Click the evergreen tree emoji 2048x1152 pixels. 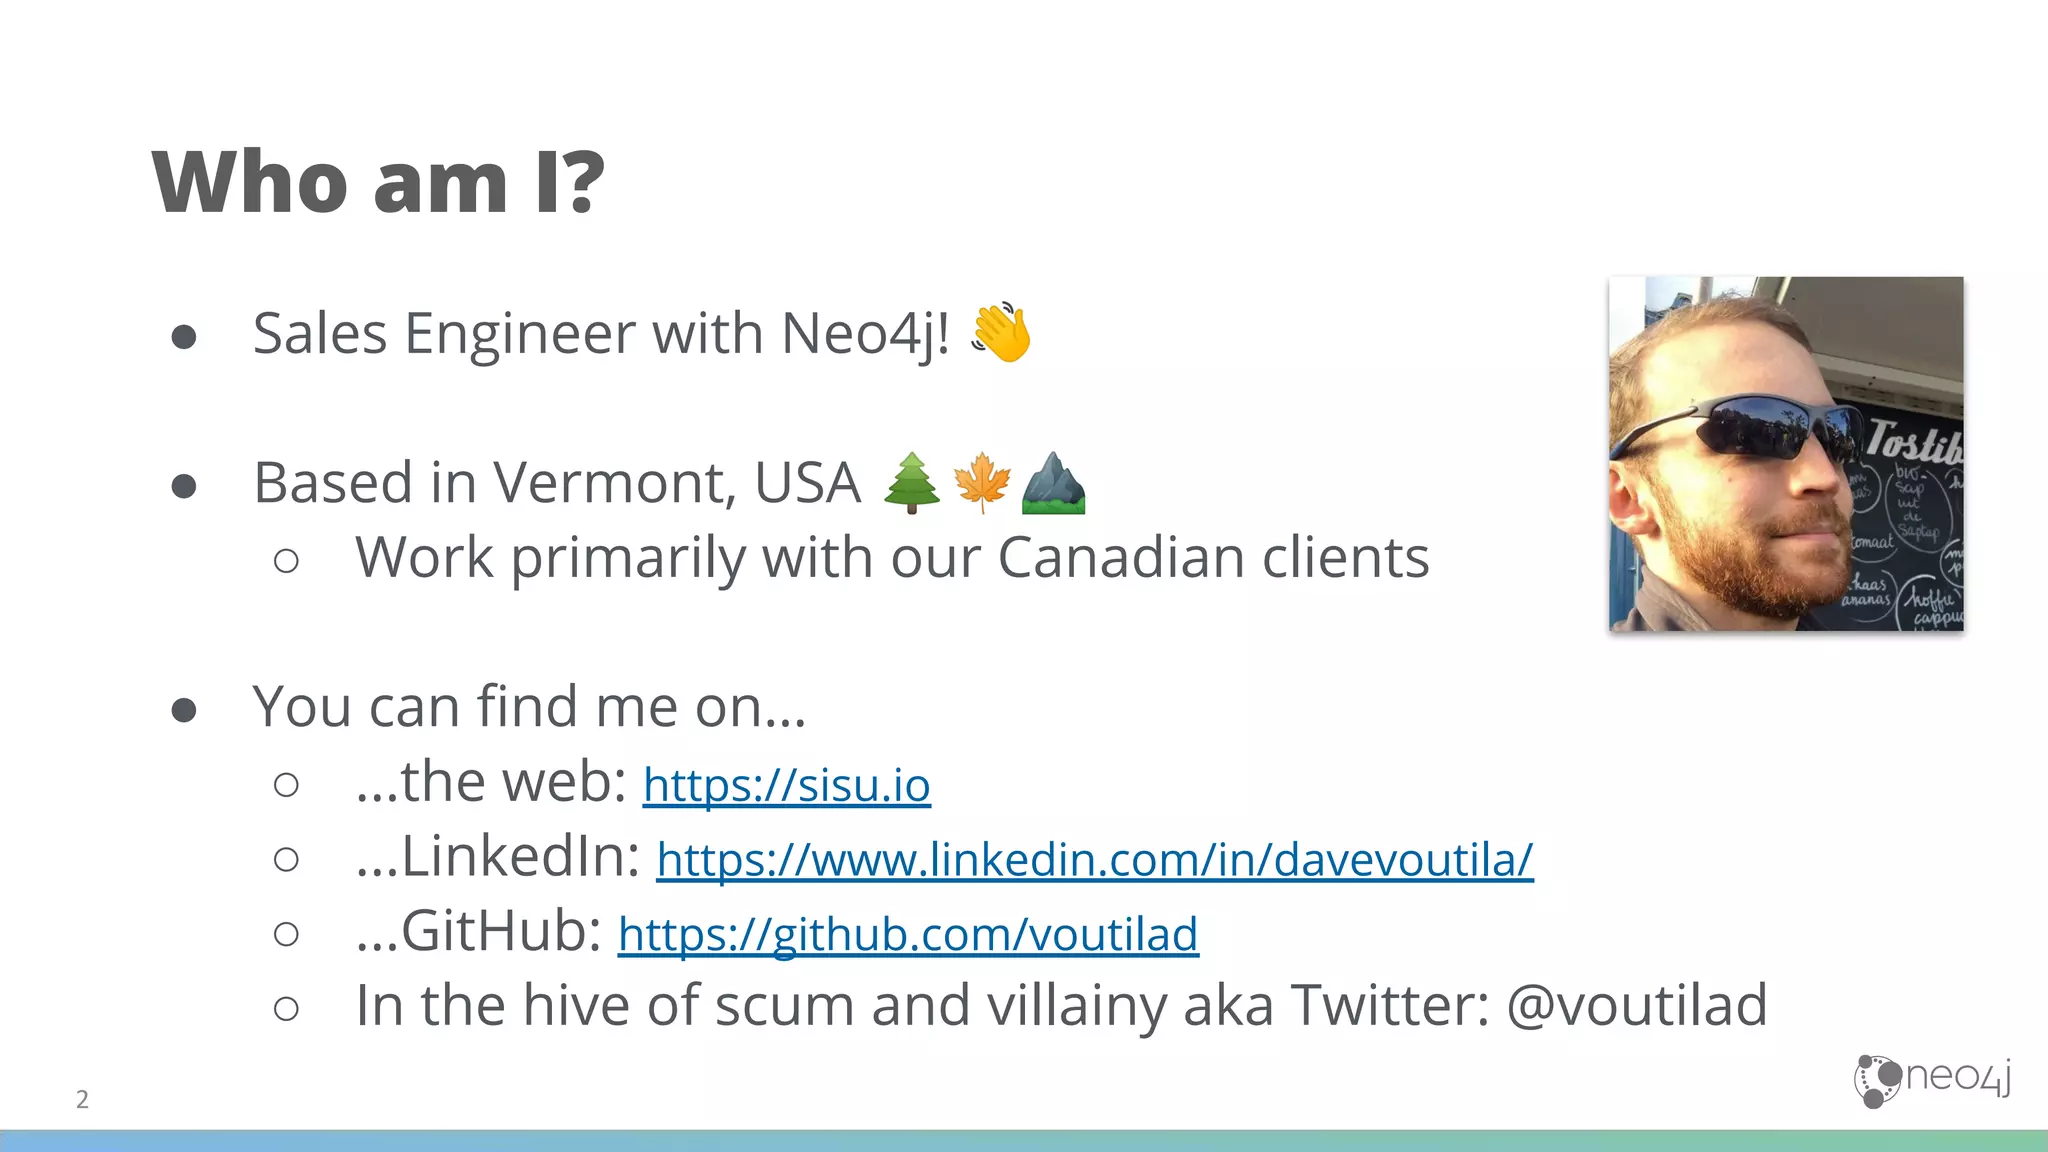(912, 482)
